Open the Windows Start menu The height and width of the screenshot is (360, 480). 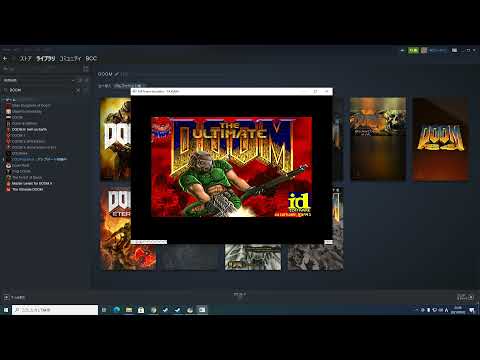point(6,310)
